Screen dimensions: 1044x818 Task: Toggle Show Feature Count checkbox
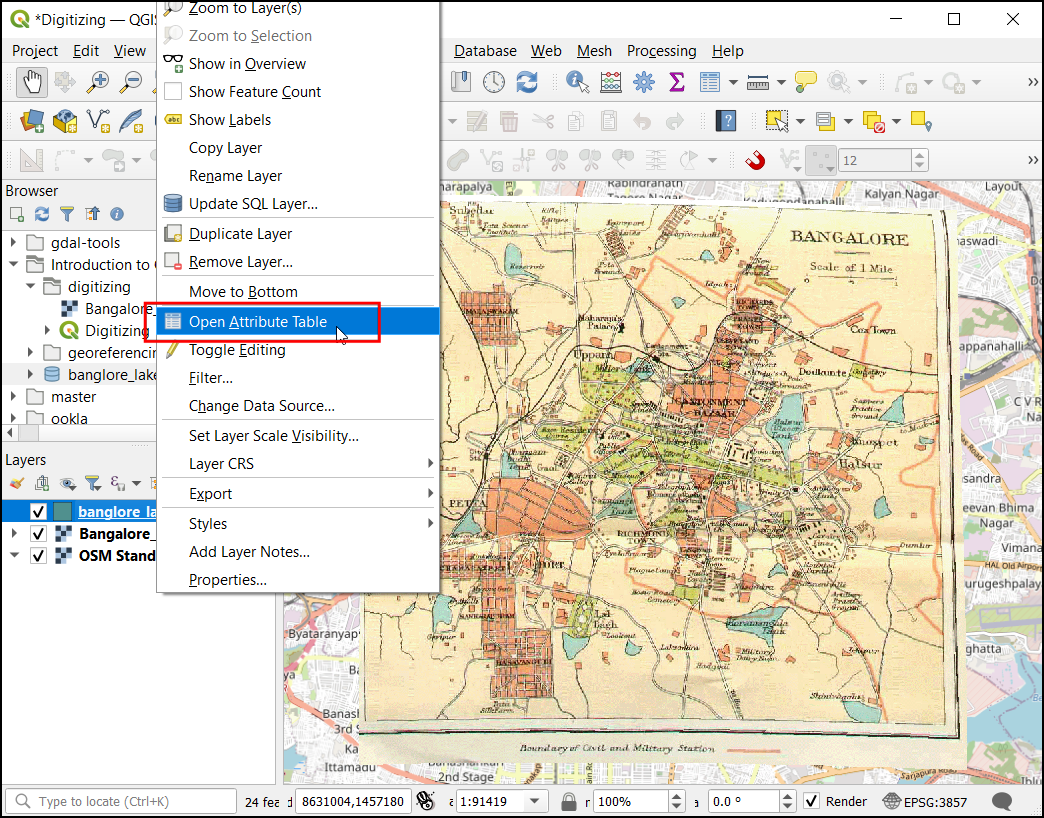point(173,91)
